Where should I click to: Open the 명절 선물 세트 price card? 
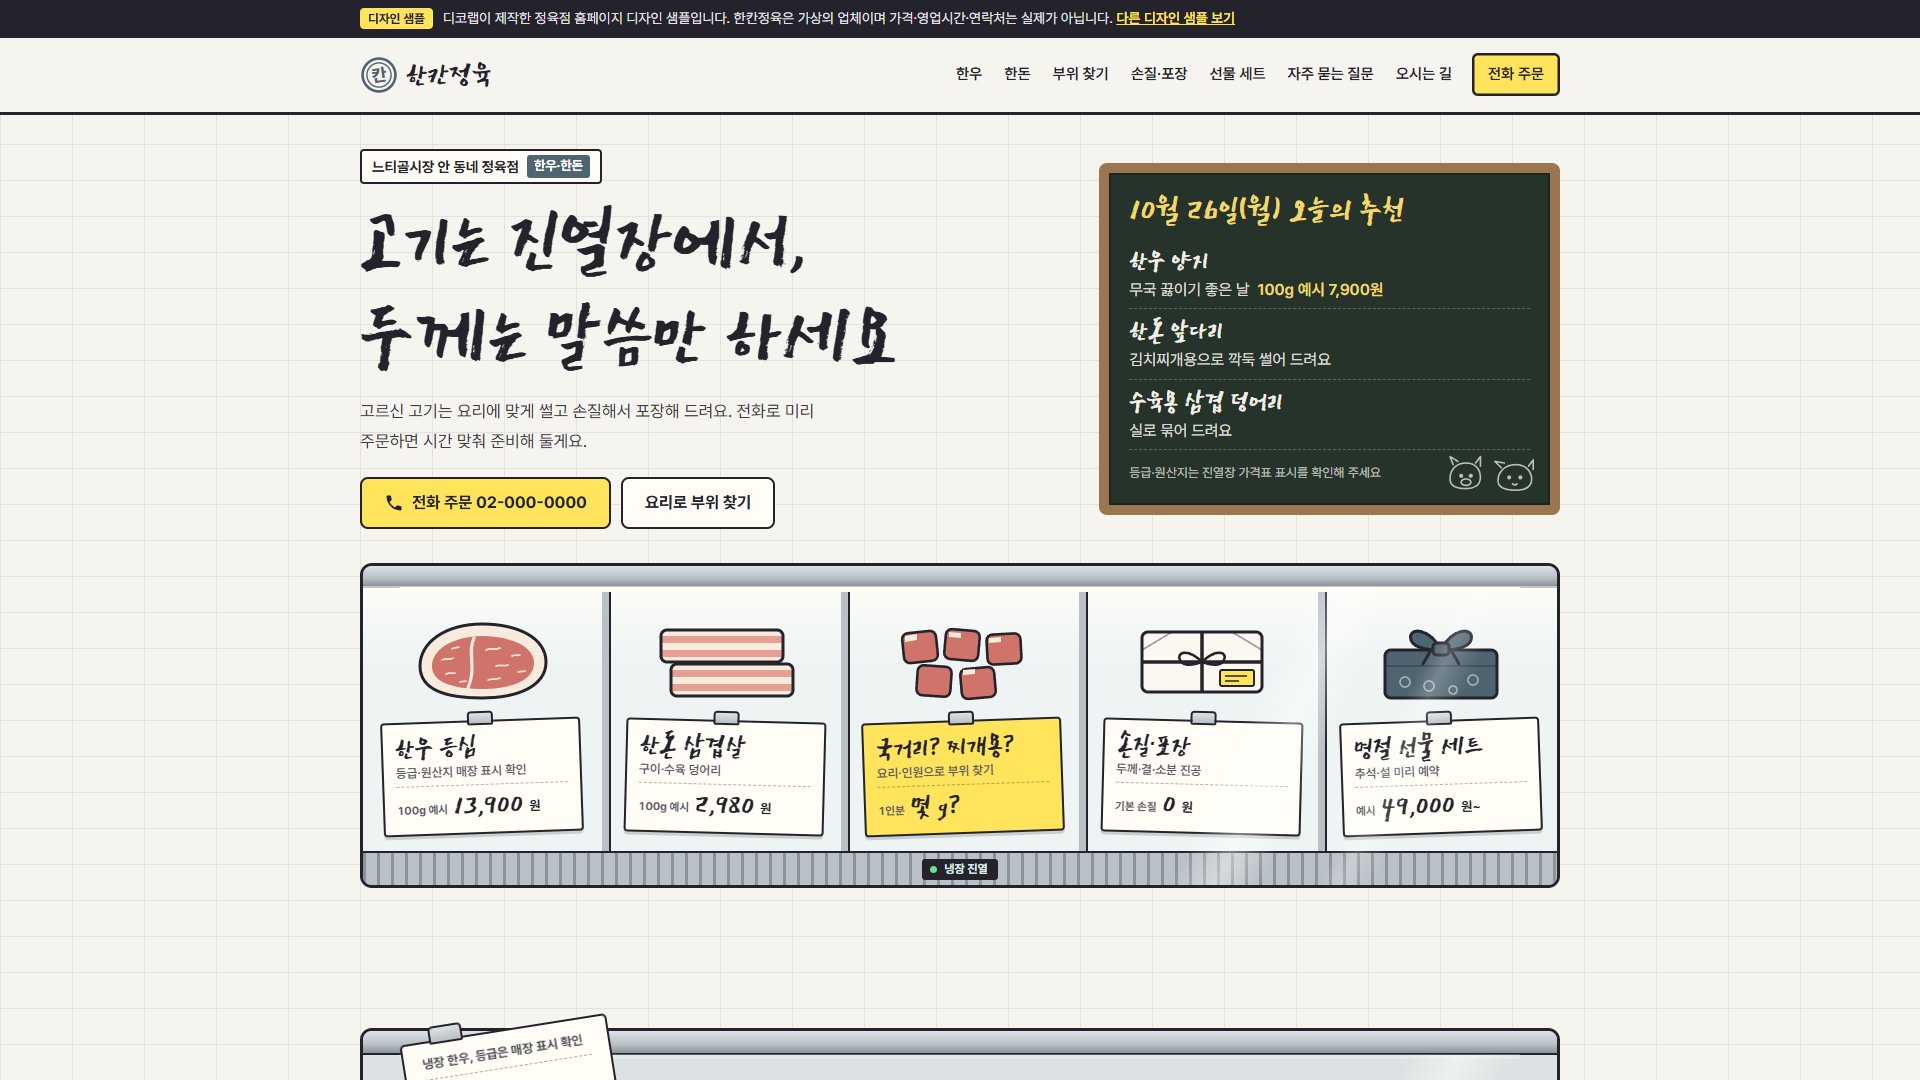1440,776
